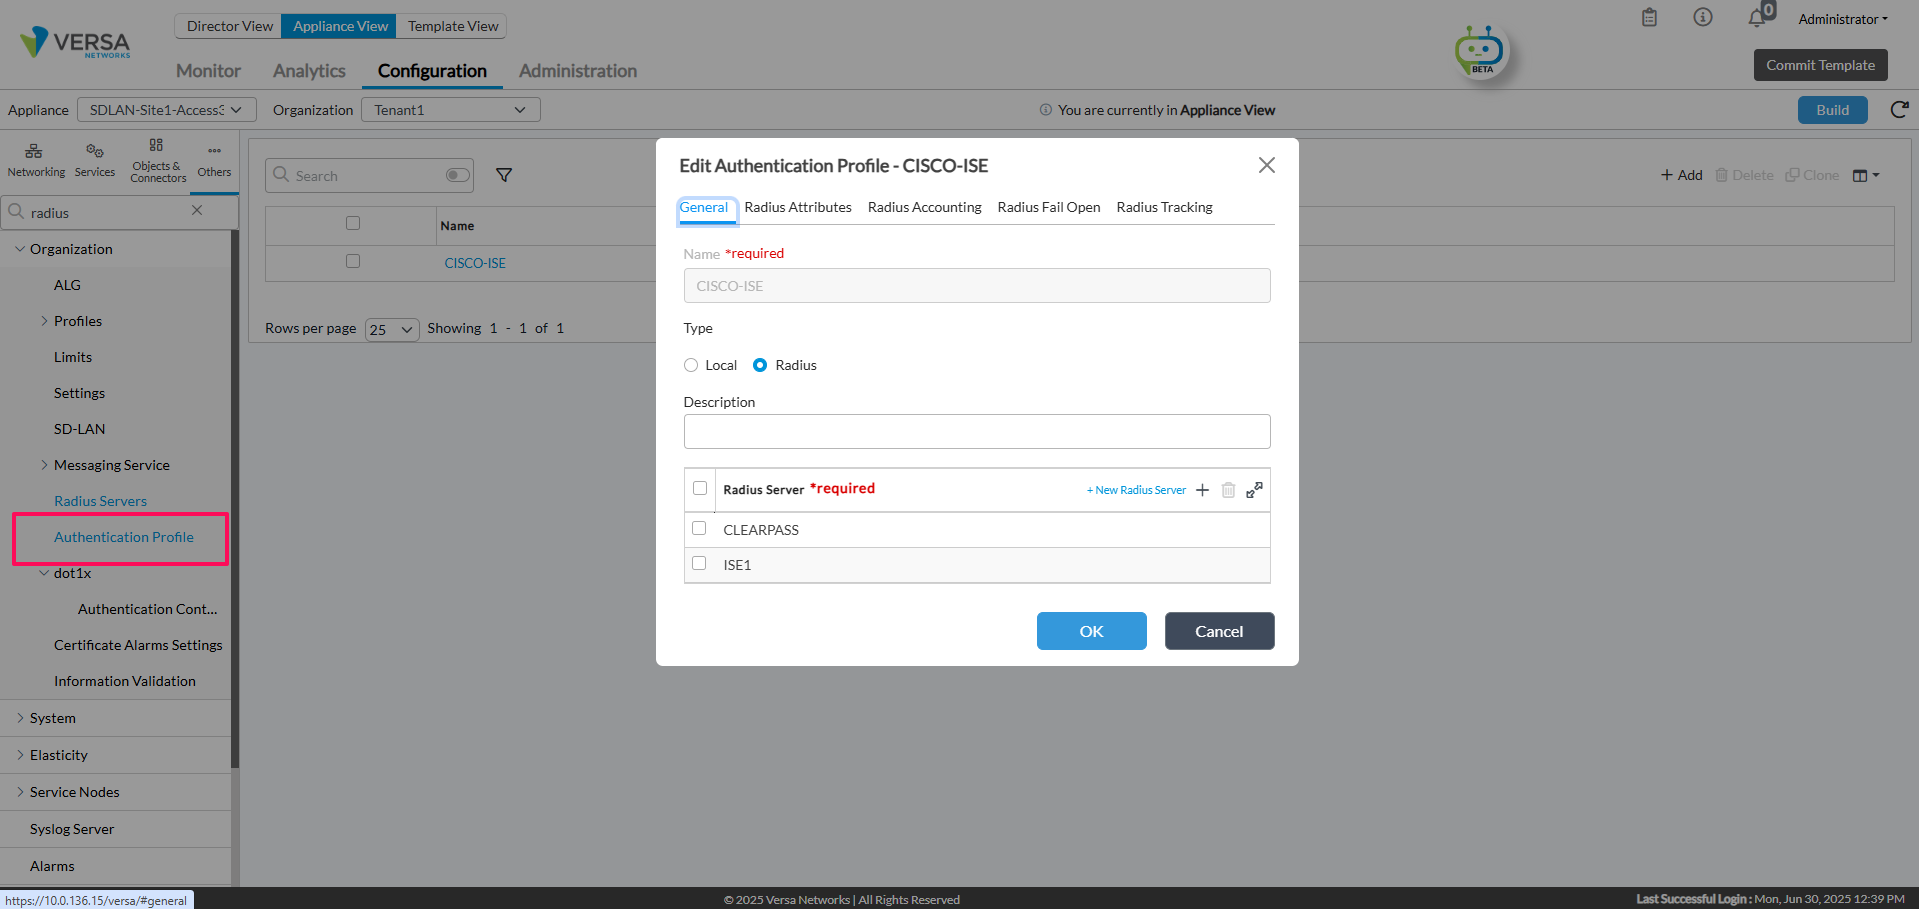
Task: Clear the radius sidebar search
Action: (197, 210)
